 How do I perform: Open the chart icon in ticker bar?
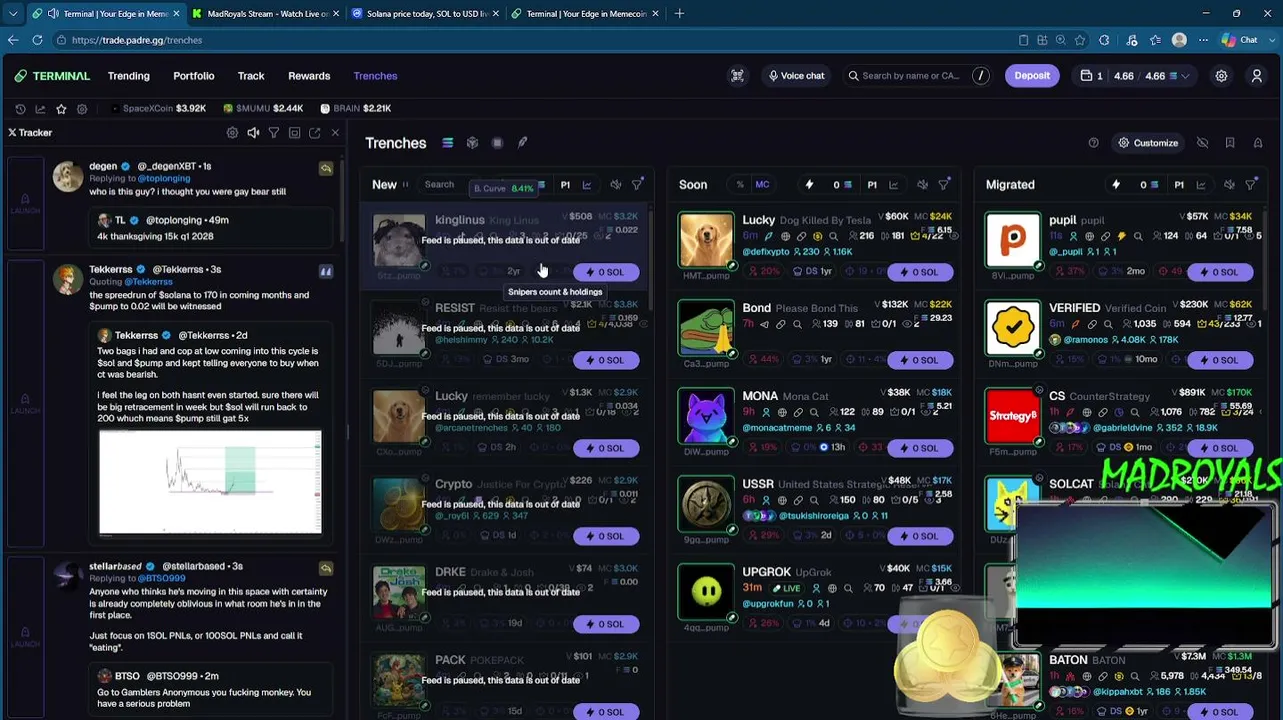coord(40,109)
